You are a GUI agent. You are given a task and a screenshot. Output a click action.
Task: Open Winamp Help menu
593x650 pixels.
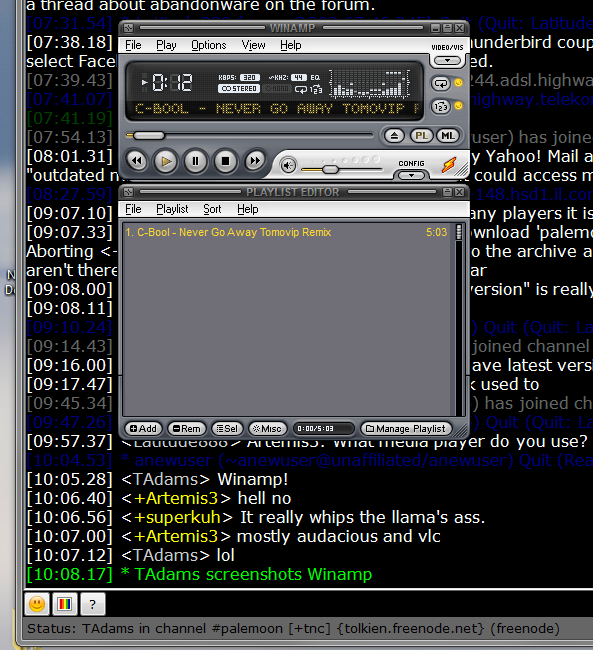click(x=291, y=45)
